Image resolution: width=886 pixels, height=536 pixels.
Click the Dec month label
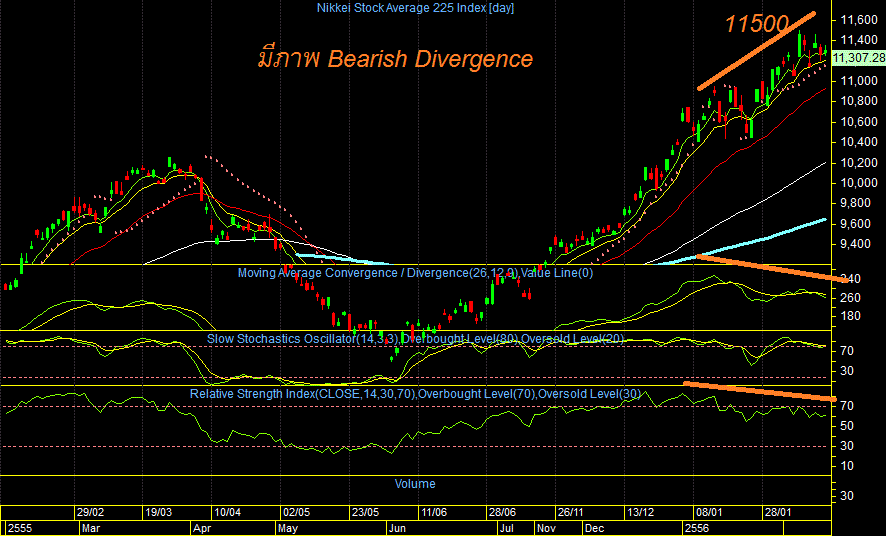(x=594, y=528)
